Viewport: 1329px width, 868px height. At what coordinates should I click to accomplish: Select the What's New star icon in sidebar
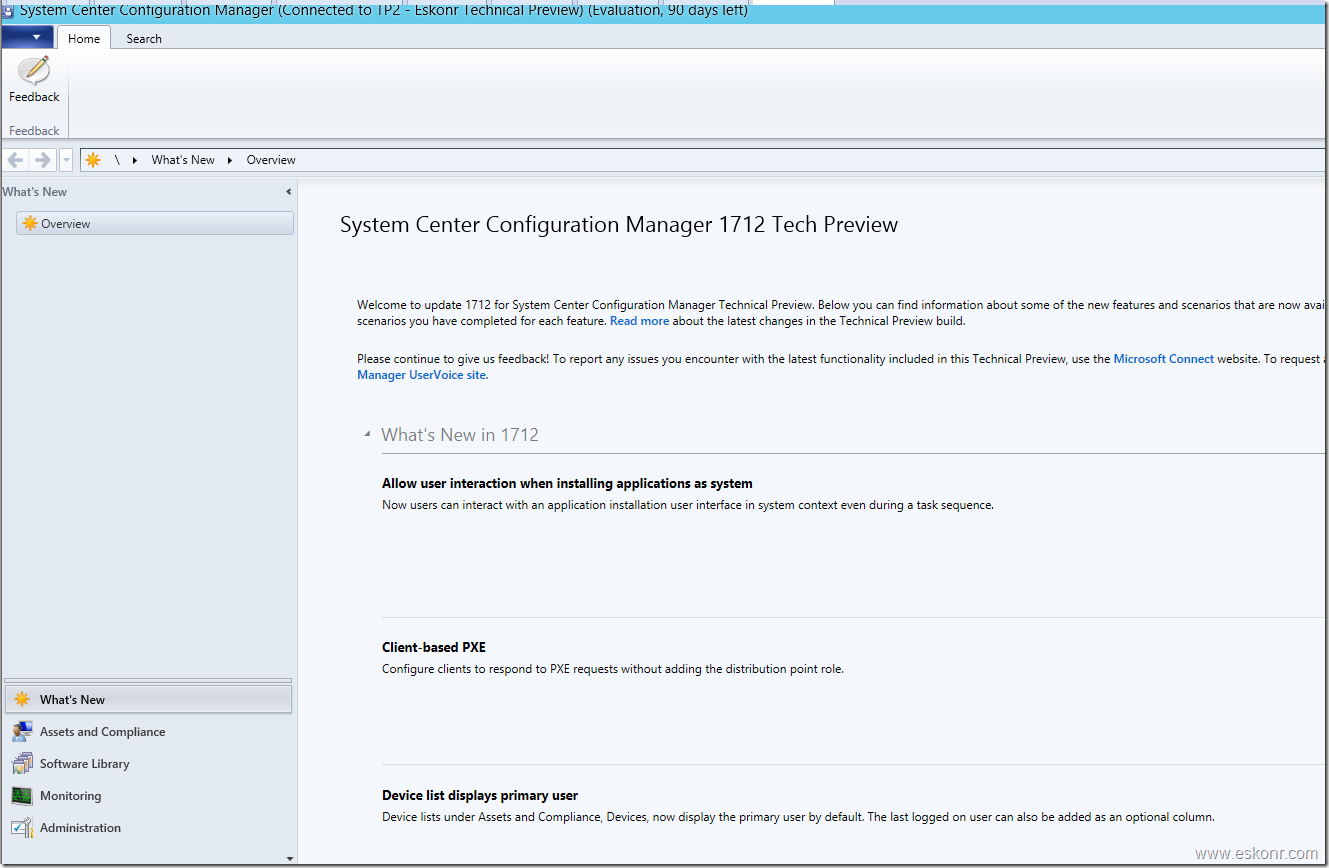(20, 698)
